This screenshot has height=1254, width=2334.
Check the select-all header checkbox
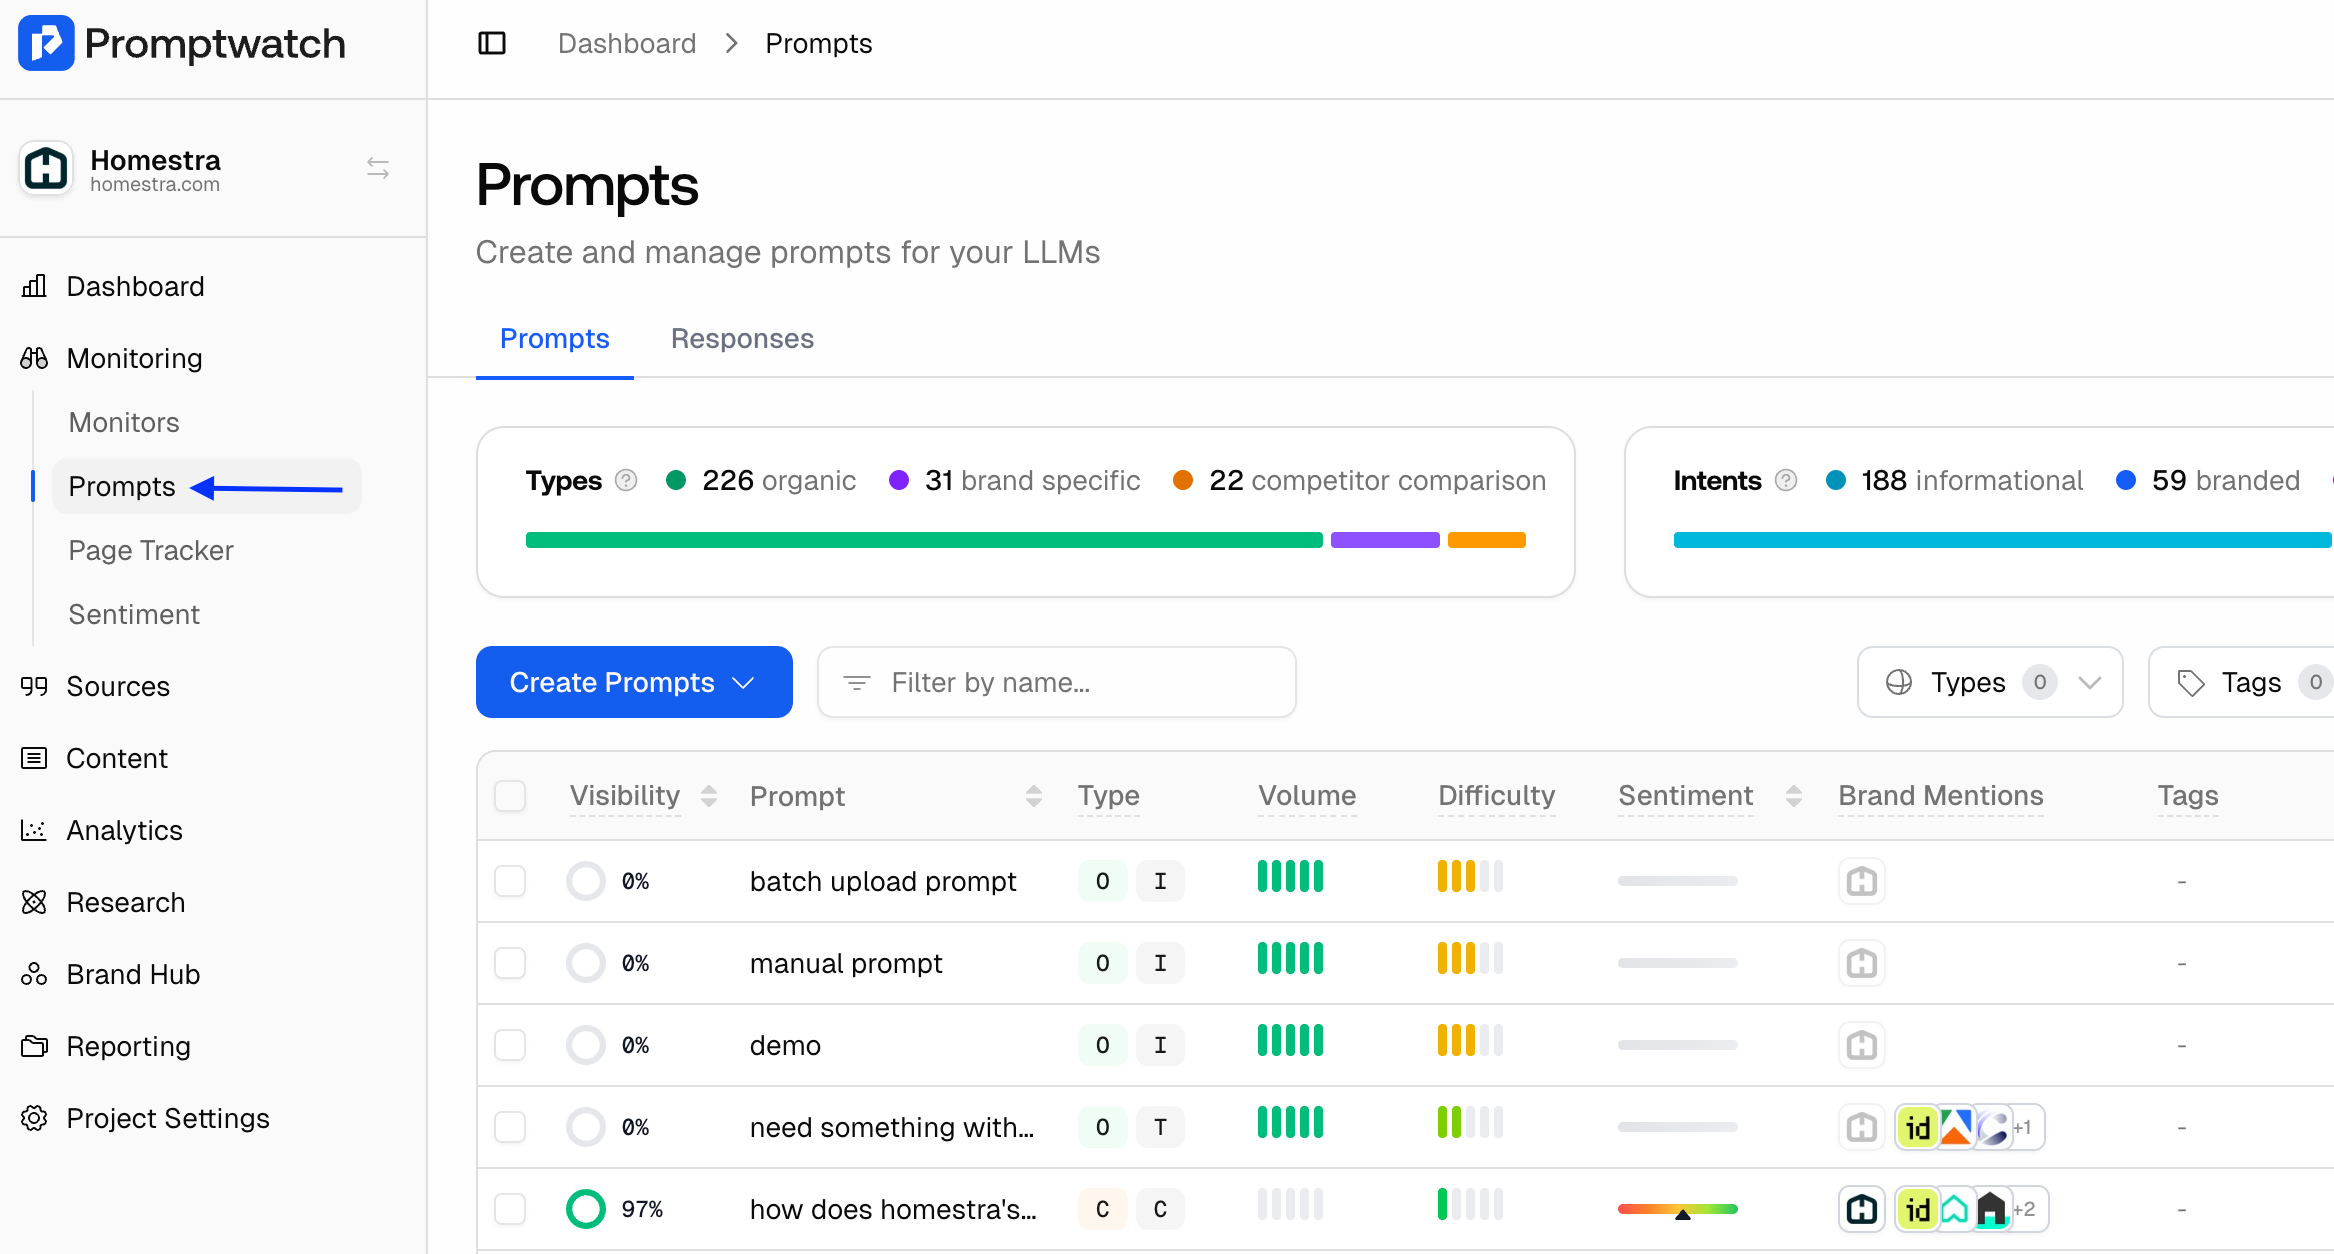pyautogui.click(x=510, y=796)
